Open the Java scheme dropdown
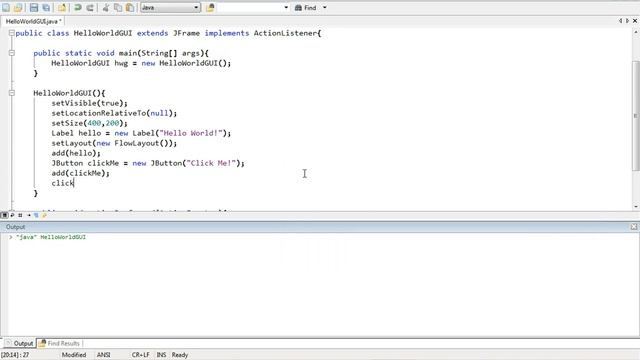 coord(170,7)
